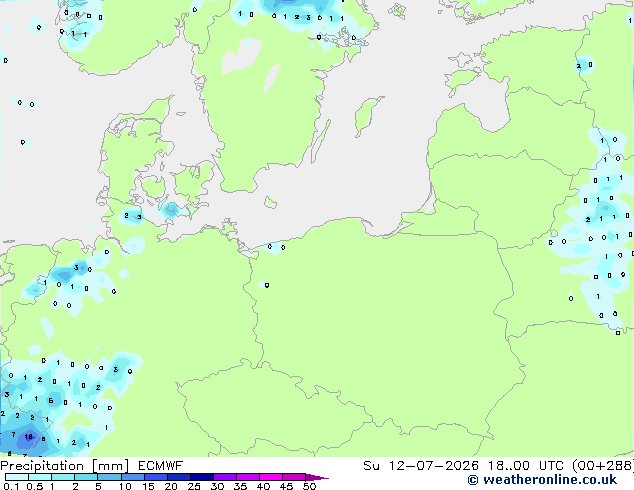
Task: Select the 40–45 mm magenta swatch
Action: pyautogui.click(x=271, y=477)
